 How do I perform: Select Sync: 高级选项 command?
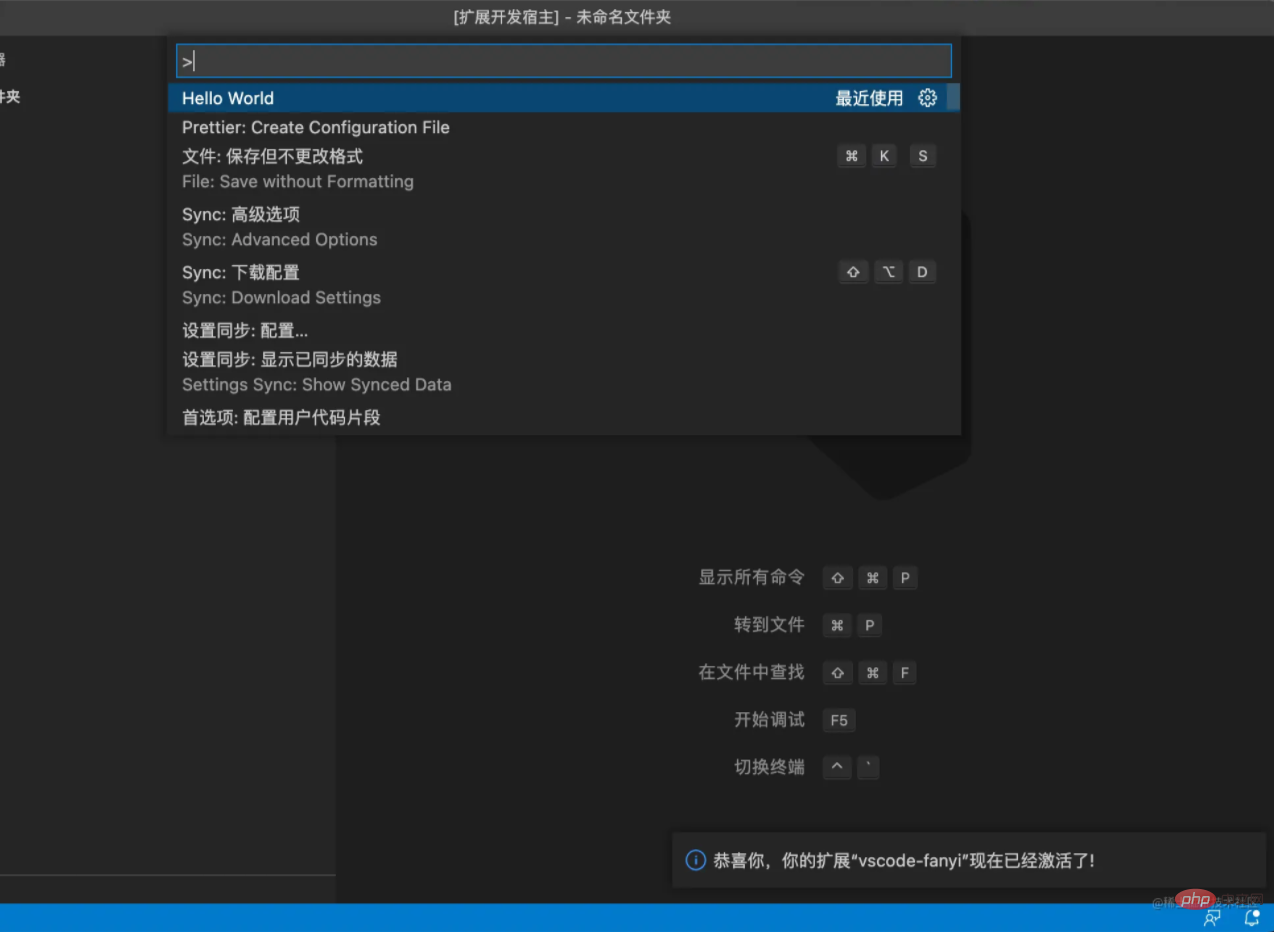click(x=241, y=215)
